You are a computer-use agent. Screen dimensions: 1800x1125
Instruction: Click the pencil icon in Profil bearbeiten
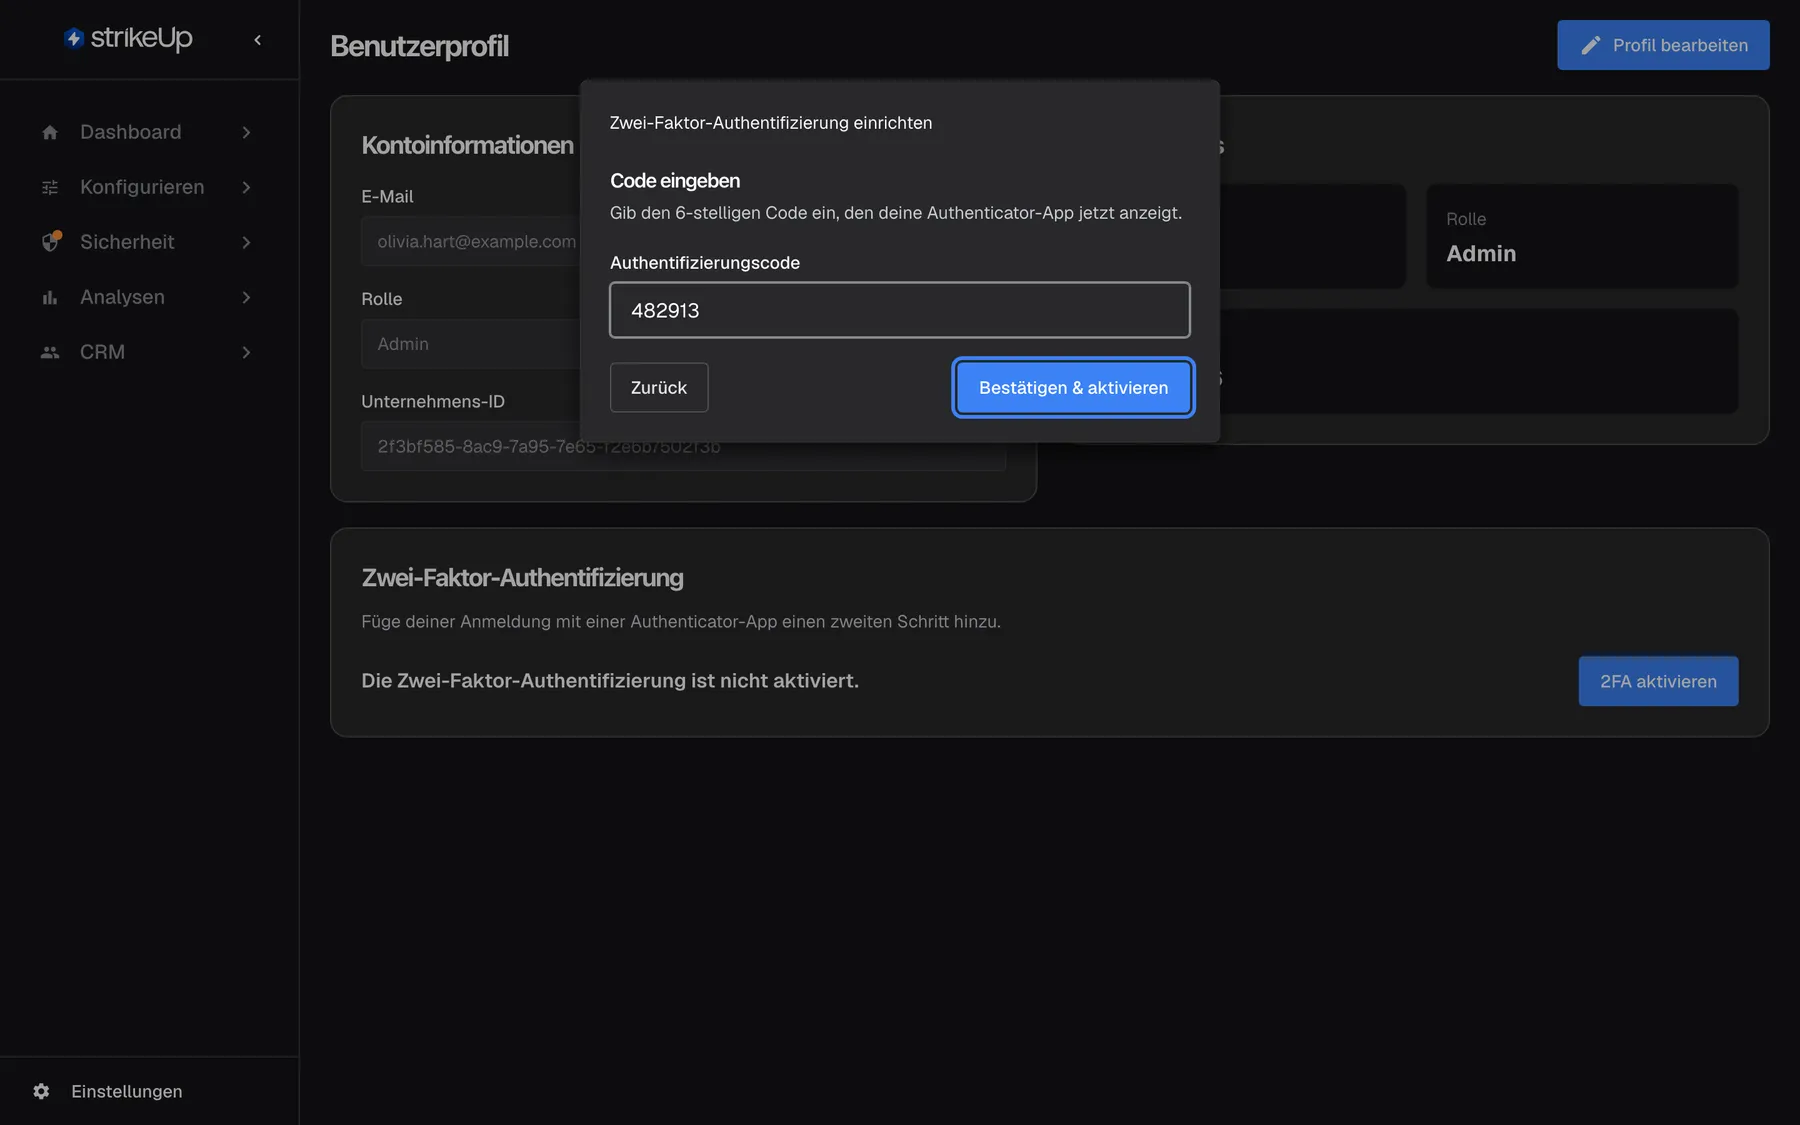coord(1590,45)
